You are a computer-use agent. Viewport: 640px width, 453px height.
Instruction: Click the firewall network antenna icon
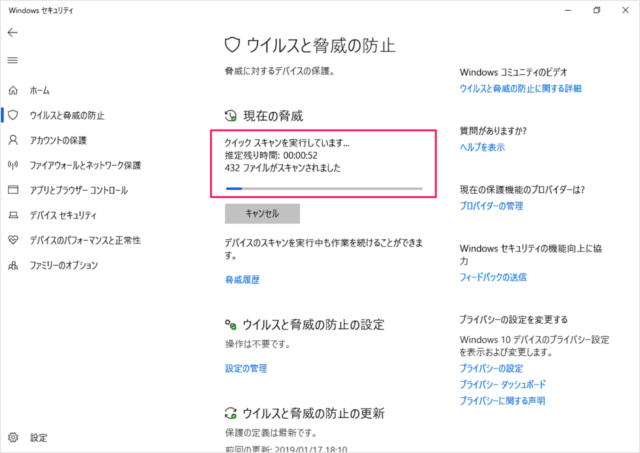coord(13,165)
